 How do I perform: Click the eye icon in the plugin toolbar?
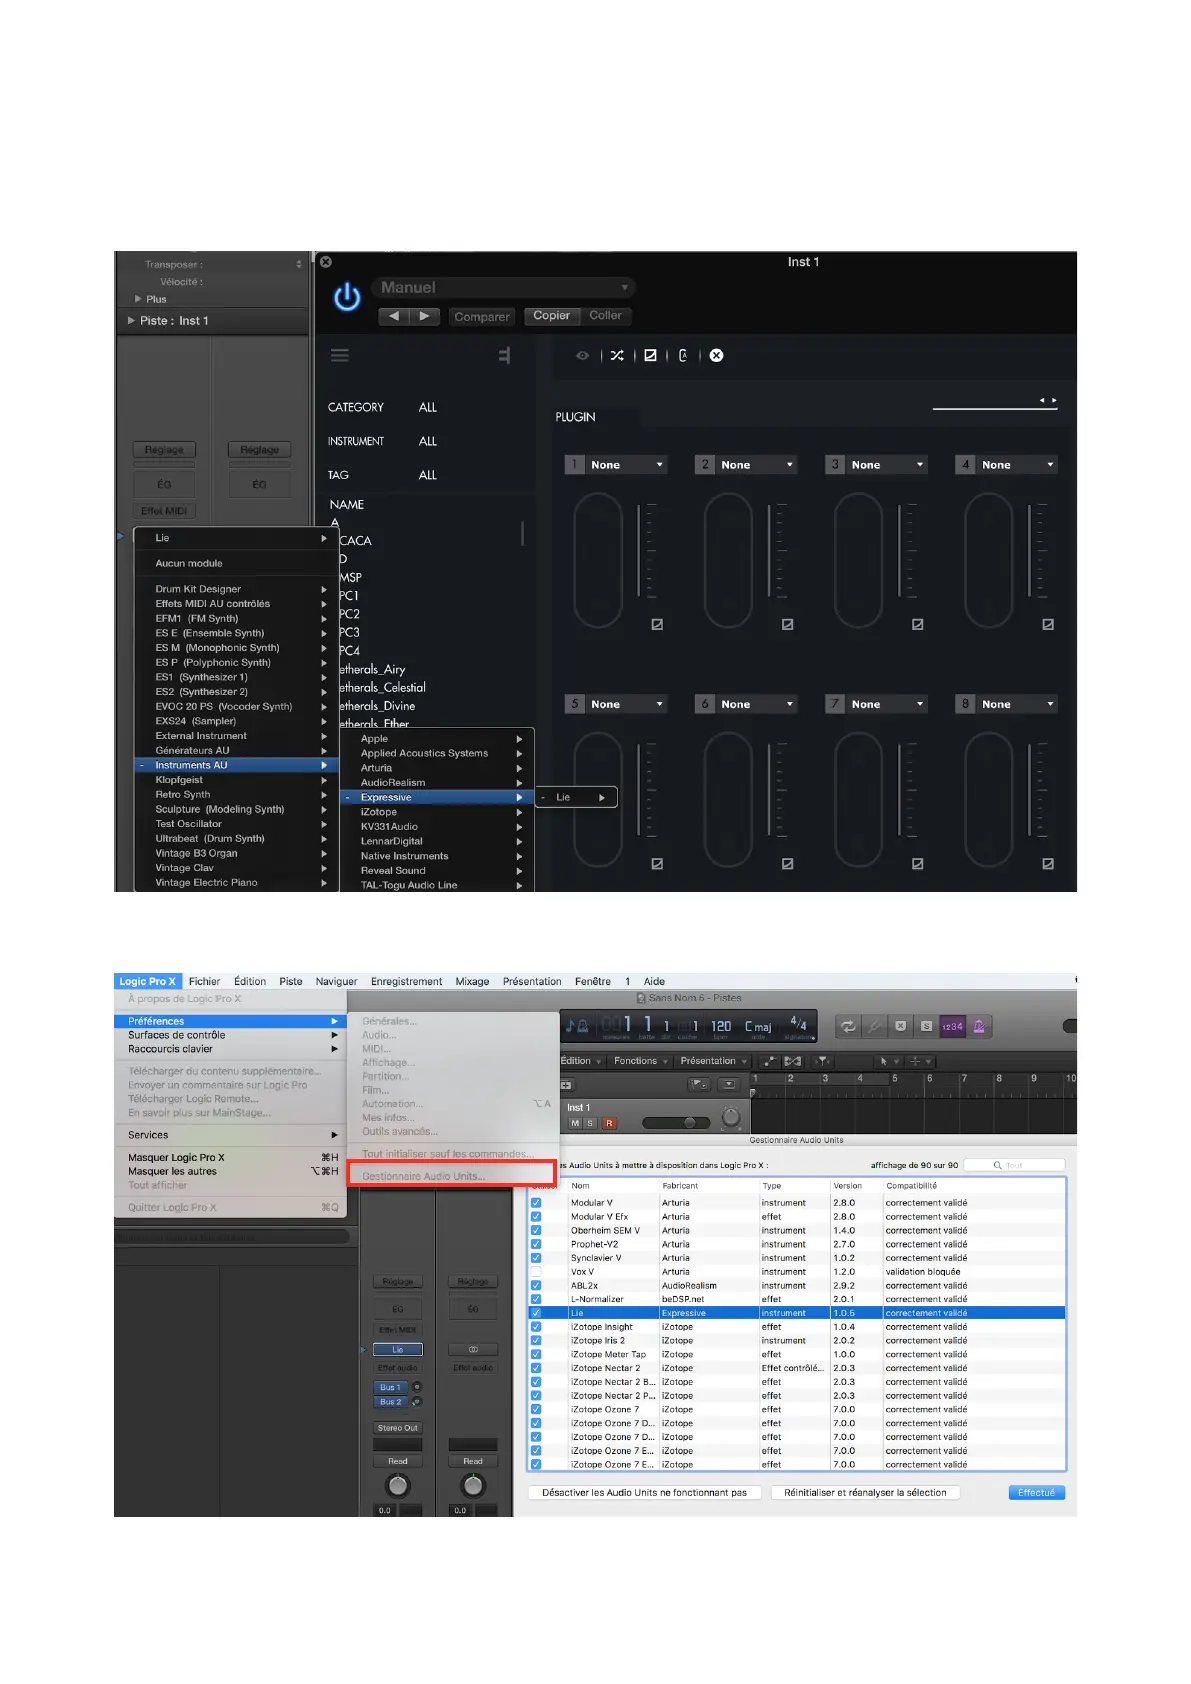click(x=582, y=355)
